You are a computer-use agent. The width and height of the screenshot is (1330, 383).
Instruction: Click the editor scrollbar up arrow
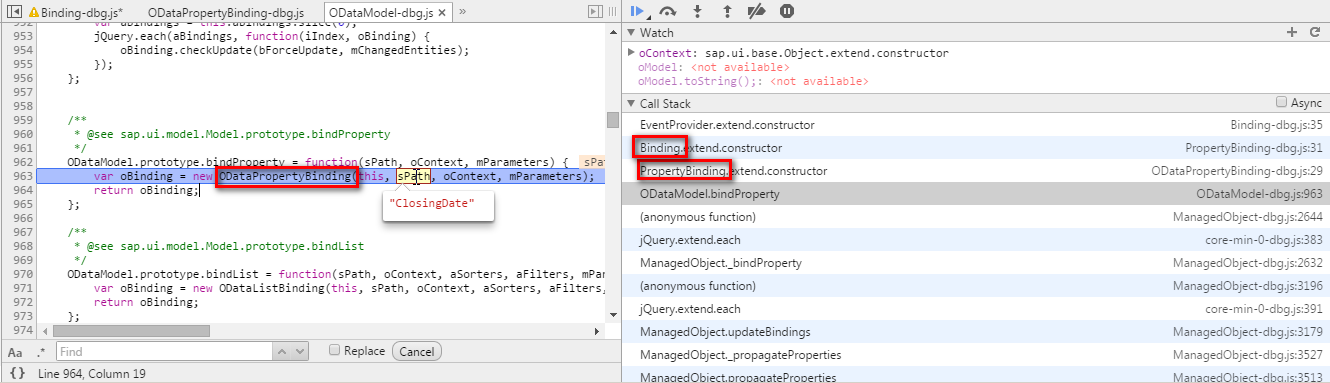[613, 32]
